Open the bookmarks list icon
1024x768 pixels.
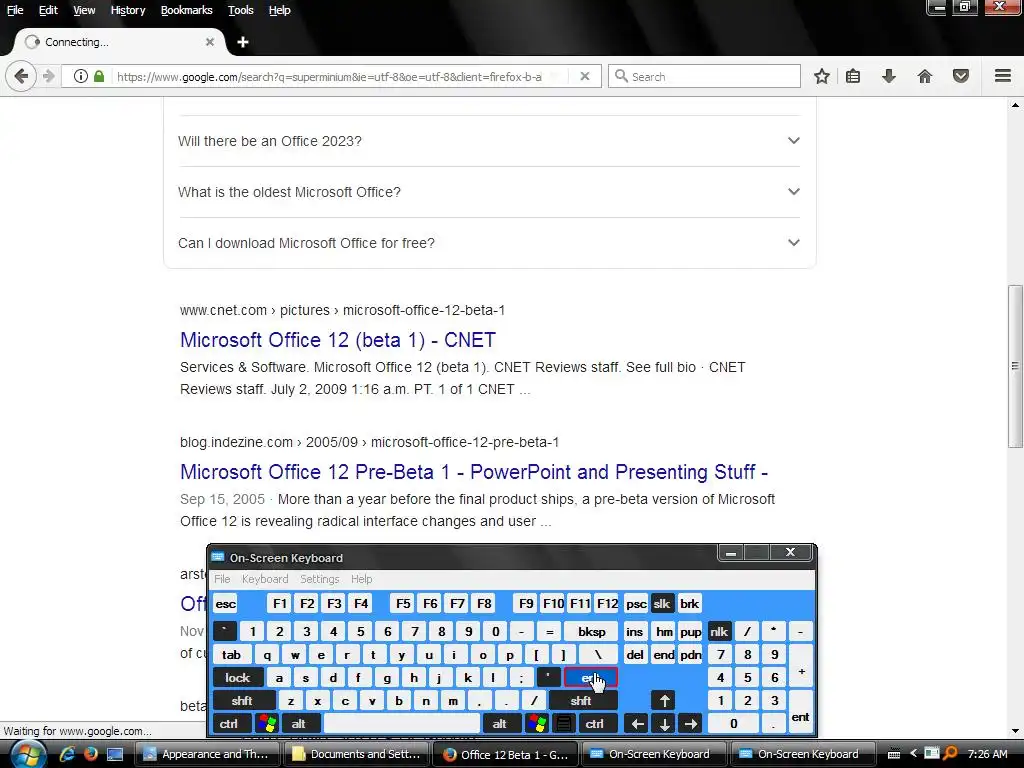853,76
